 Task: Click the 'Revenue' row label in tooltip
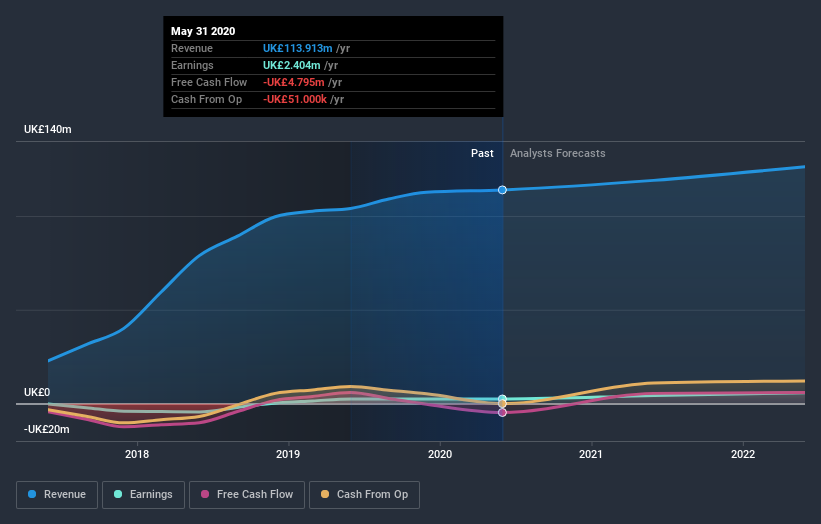point(192,48)
